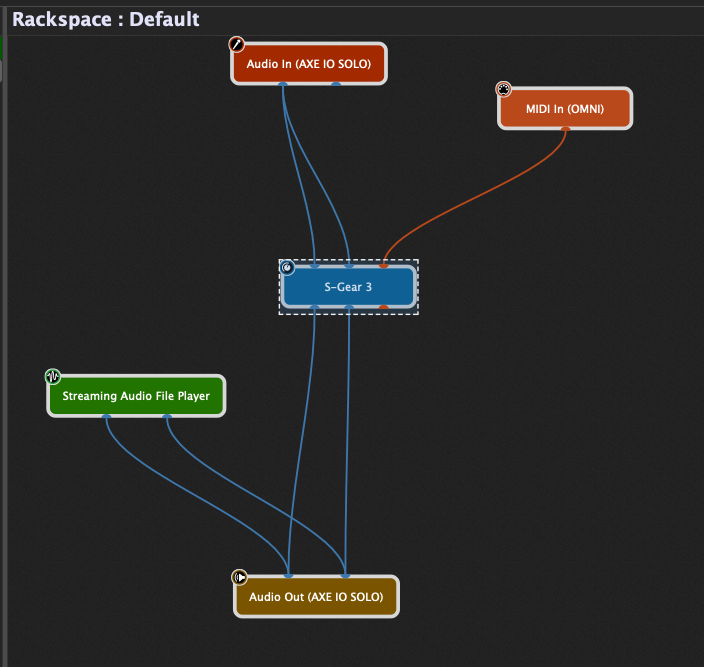
Task: Click the MIDI In block's orange output pin
Action: pyautogui.click(x=566, y=129)
